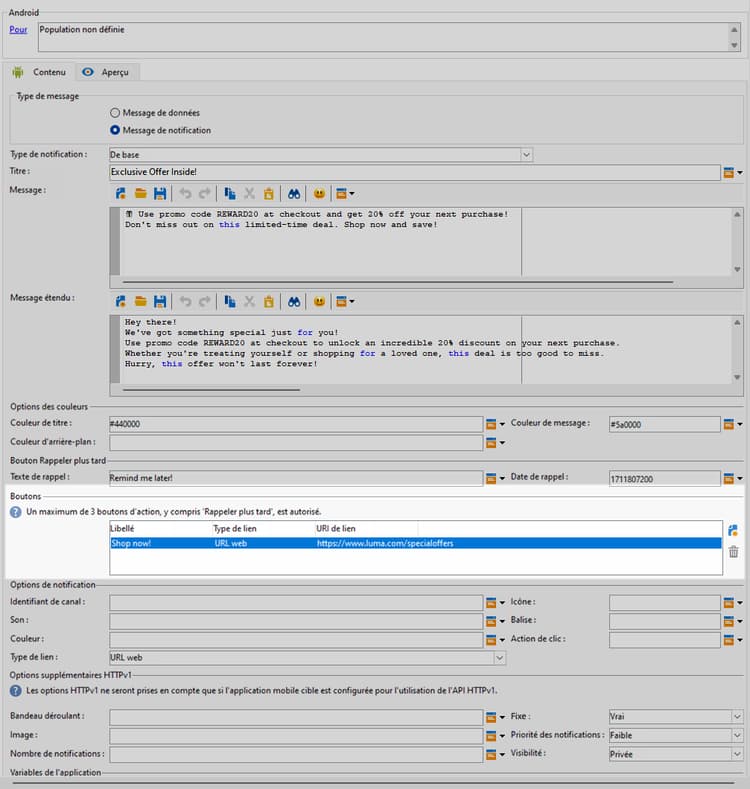Switch to the Aperçu tab
Screen dimensions: 750x789
(x=107, y=72)
